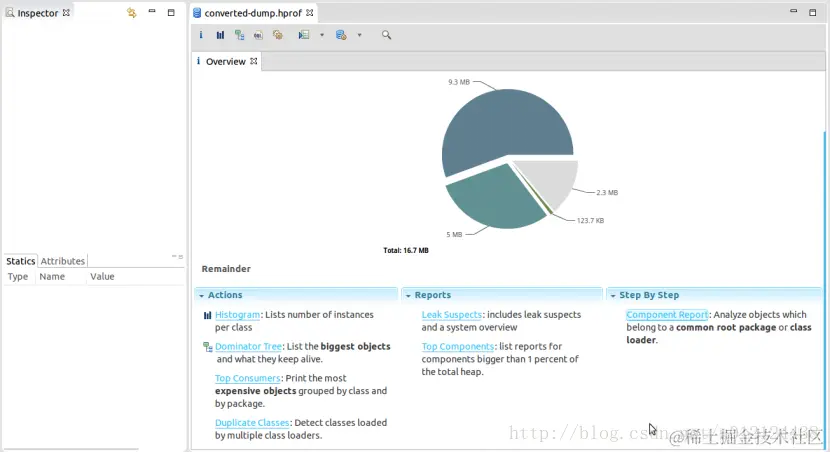Minimize the converted-dump.hprof editor area
The width and height of the screenshot is (830, 453).
tap(793, 11)
